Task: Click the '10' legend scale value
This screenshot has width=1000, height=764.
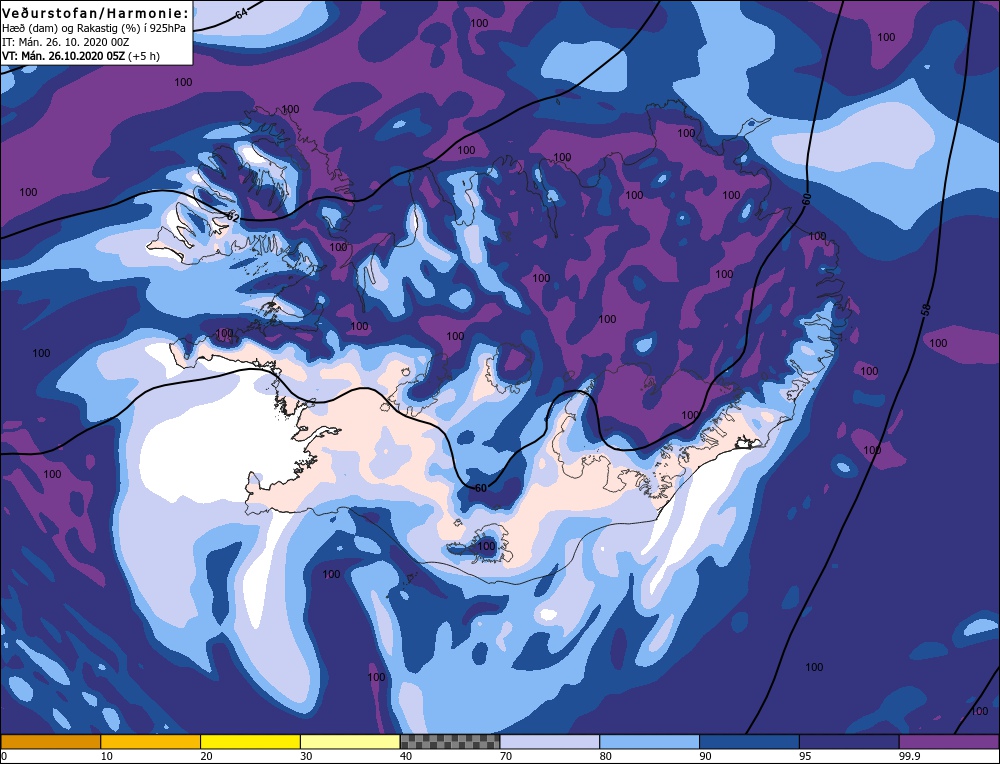Action: 107,756
